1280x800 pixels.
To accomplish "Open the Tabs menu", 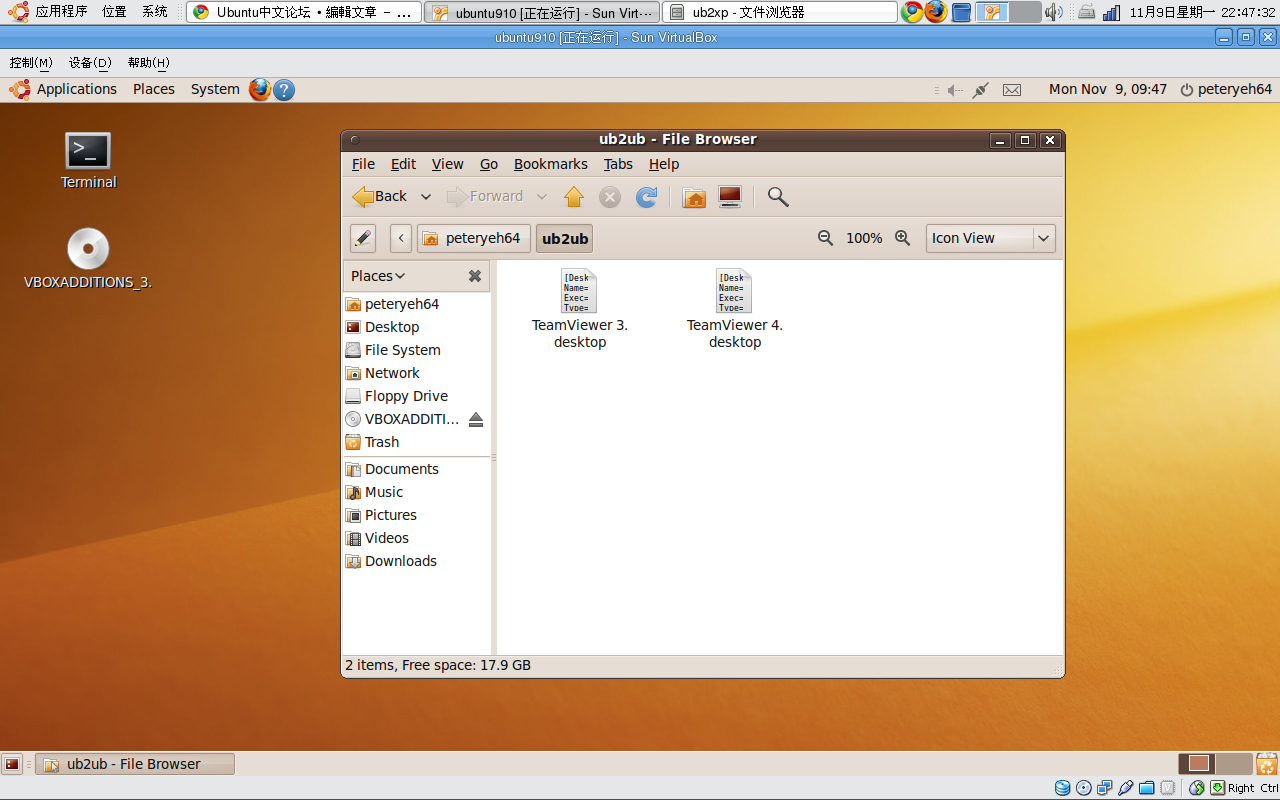I will pos(618,164).
